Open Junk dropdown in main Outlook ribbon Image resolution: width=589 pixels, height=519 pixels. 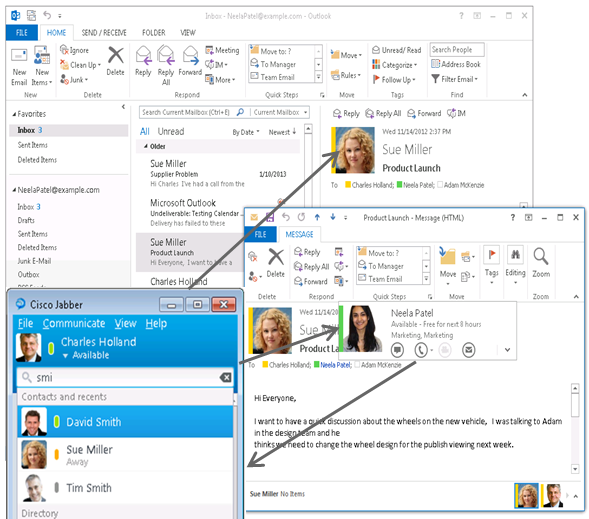[74, 80]
